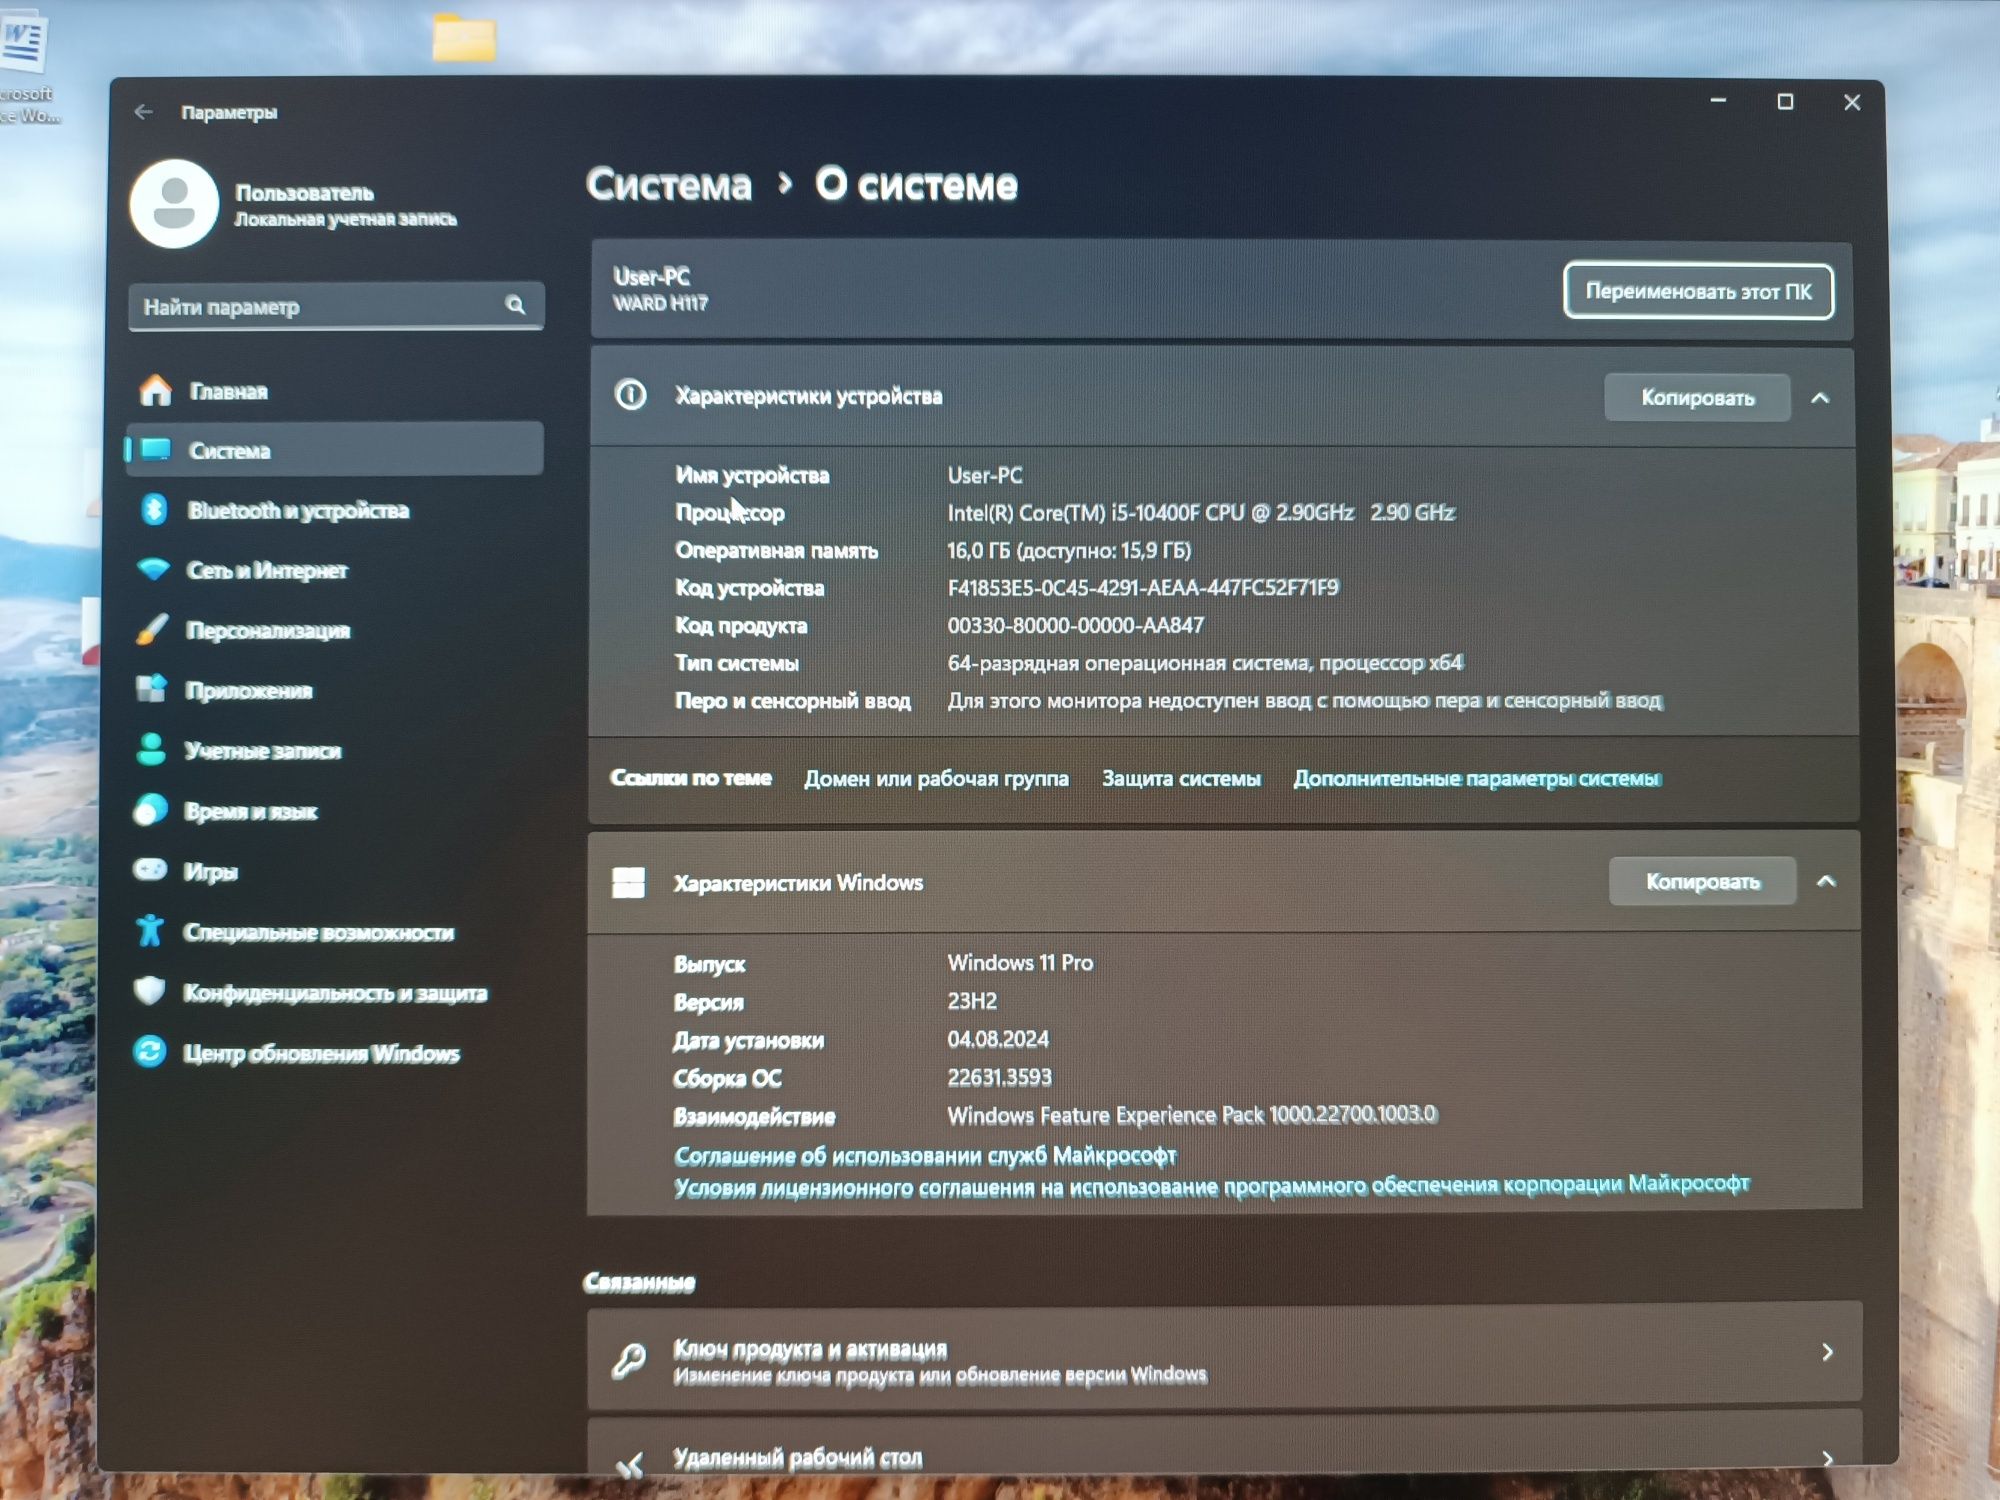Click the info icon by Характеристики устройства

[x=631, y=395]
